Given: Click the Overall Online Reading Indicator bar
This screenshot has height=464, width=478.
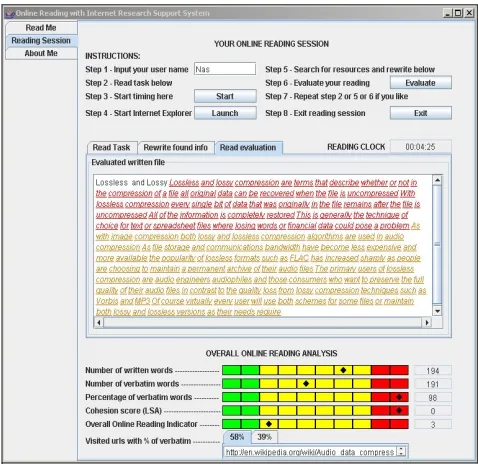Looking at the screenshot, I should (x=315, y=424).
